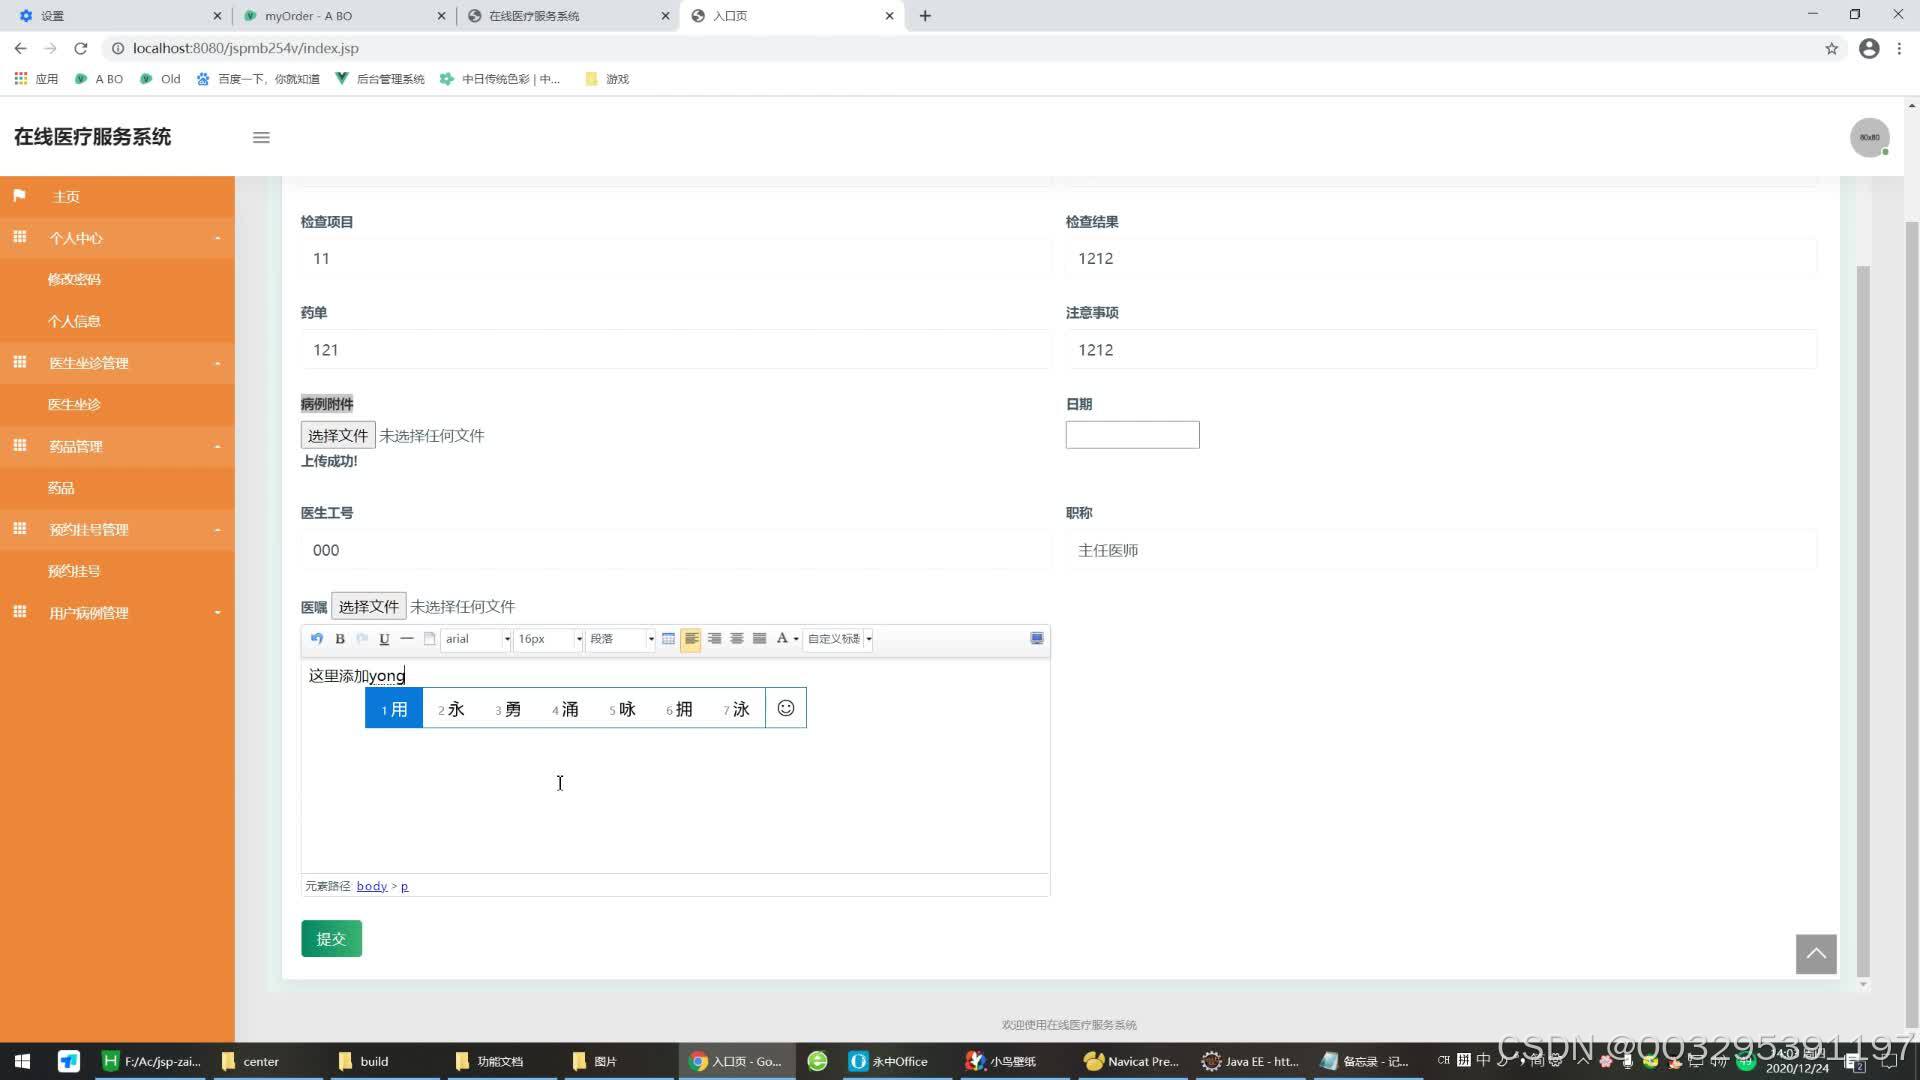Click the p link in element path
The width and height of the screenshot is (1920, 1080).
point(404,886)
